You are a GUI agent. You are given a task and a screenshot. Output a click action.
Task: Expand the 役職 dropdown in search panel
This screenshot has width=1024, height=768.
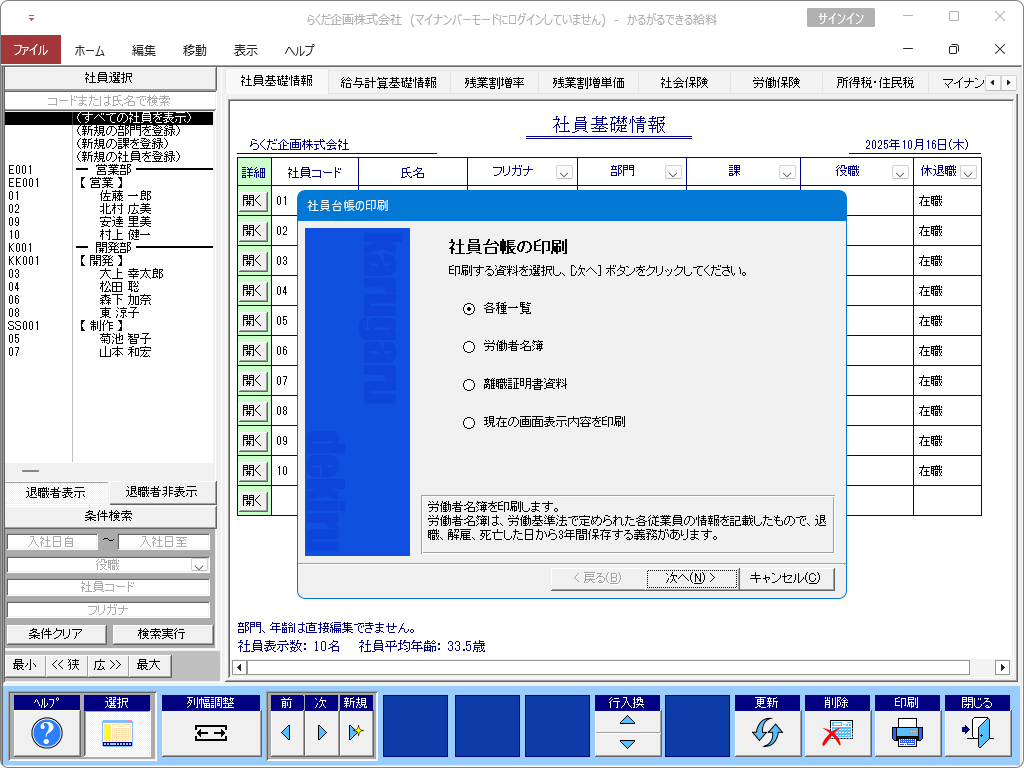199,566
